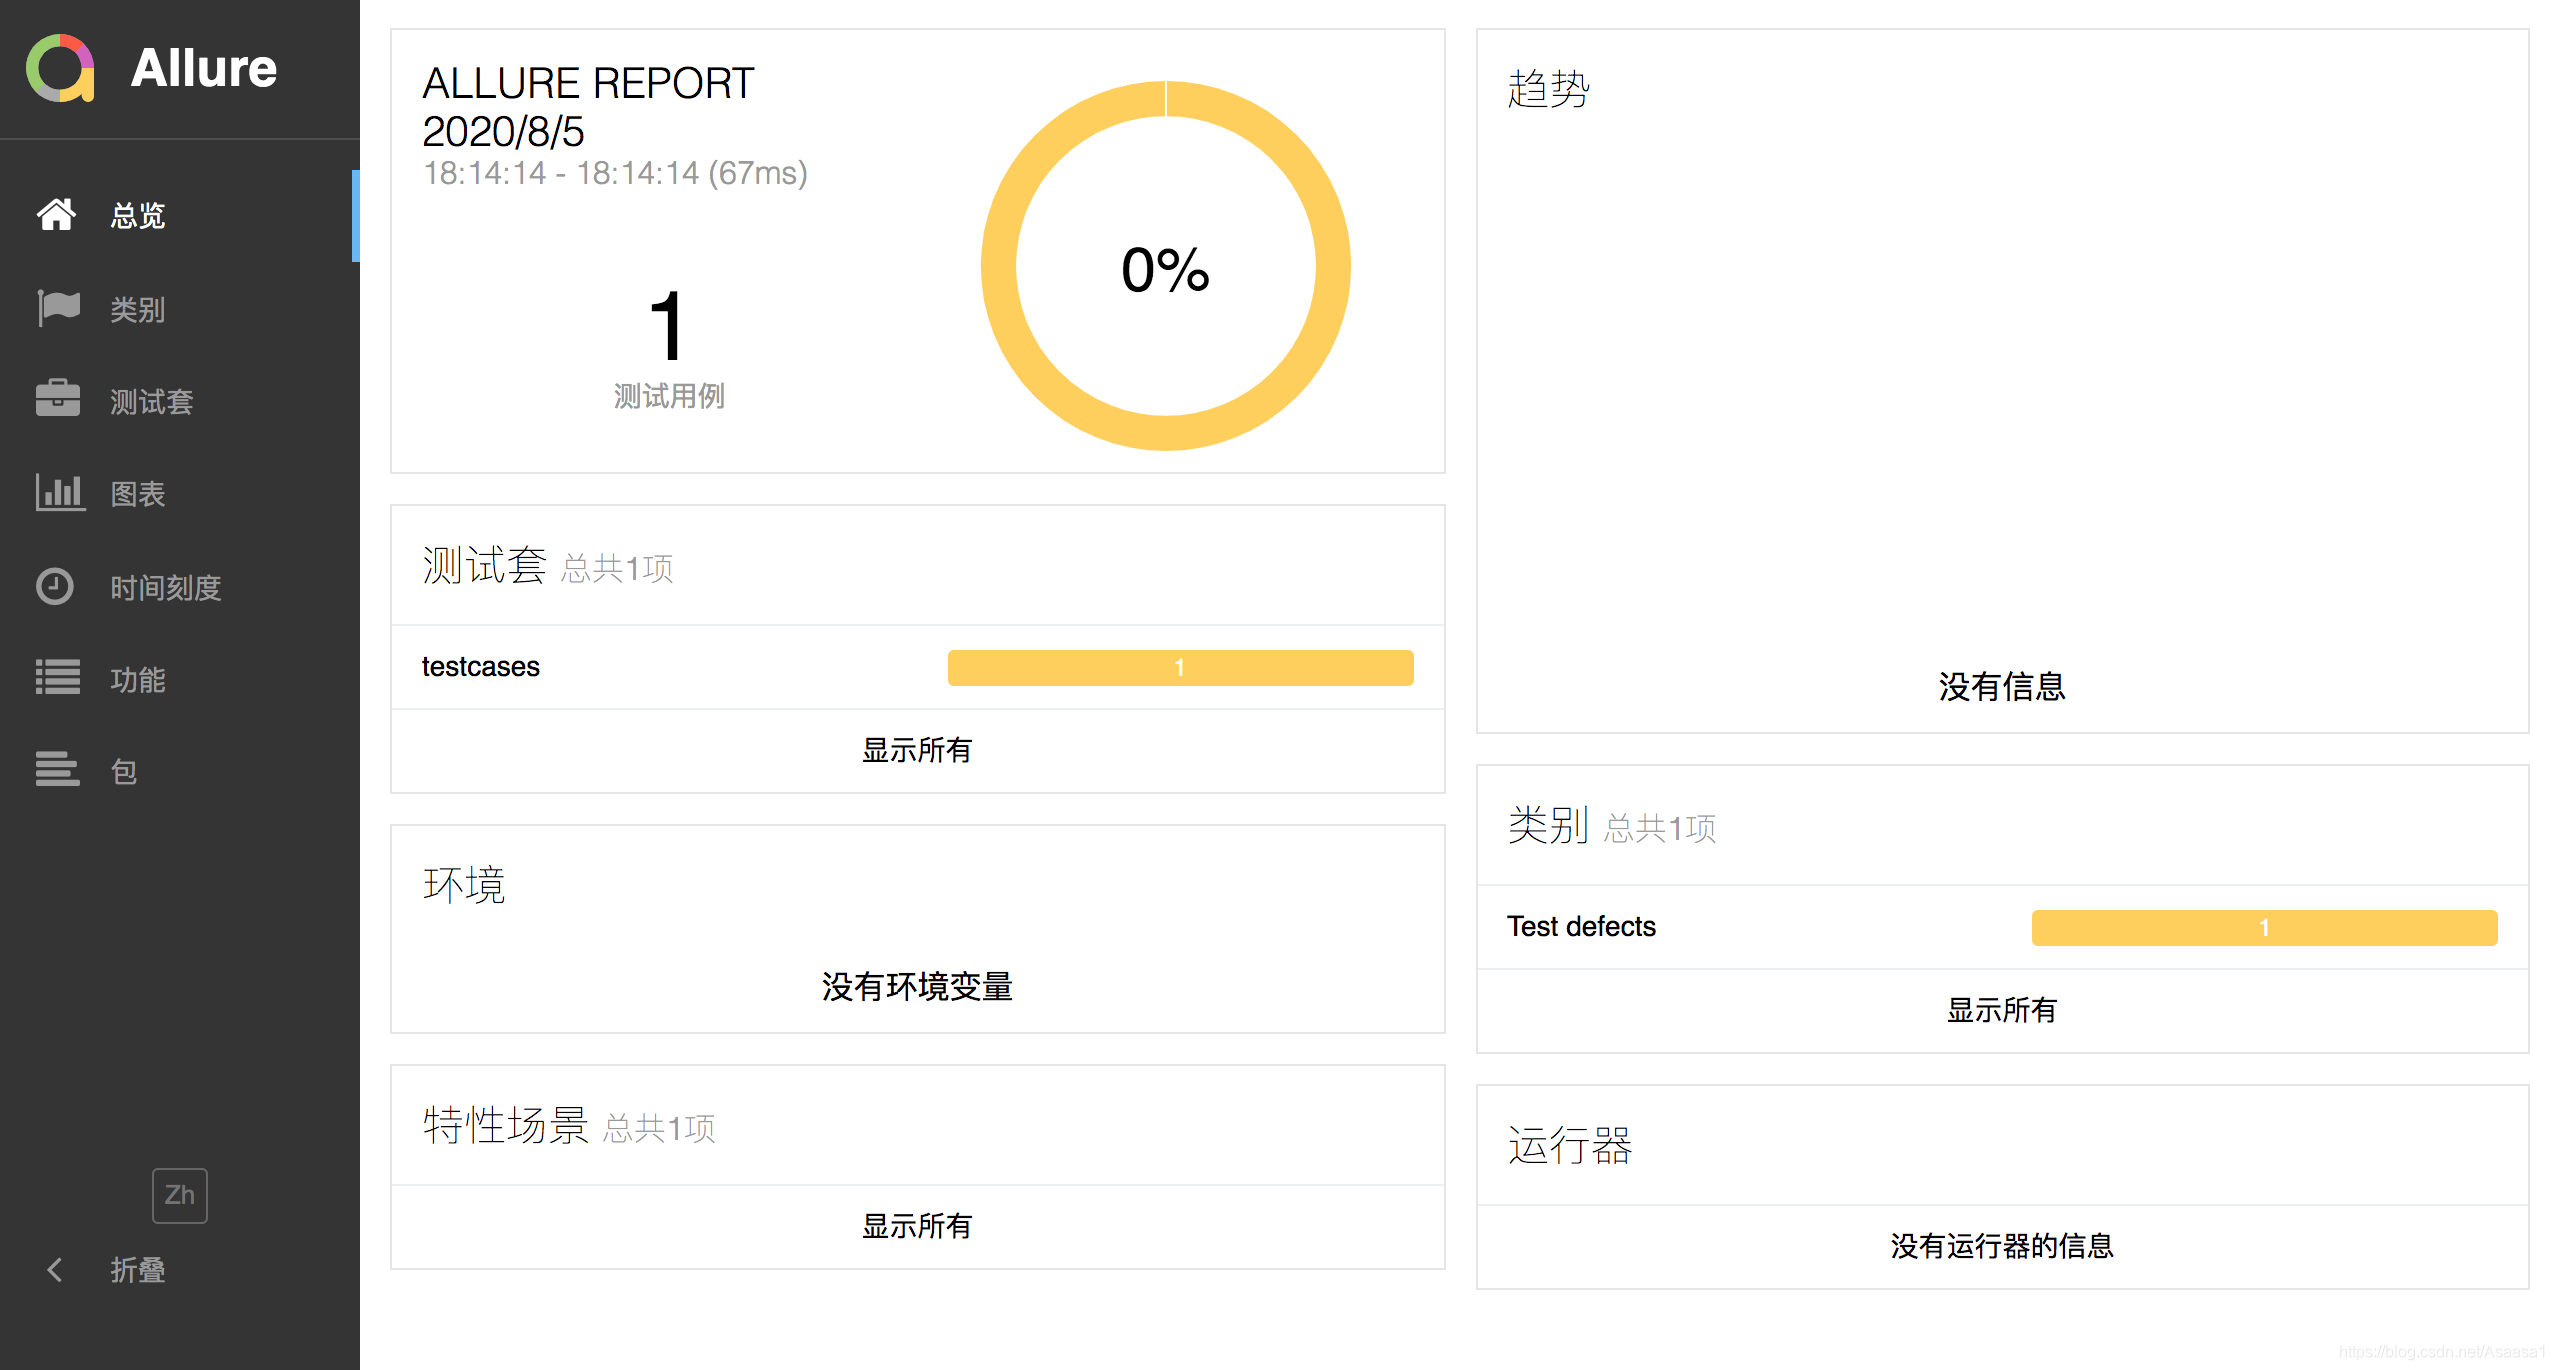Open the Zh language selector
This screenshot has height=1370, width=2554.
tap(179, 1195)
